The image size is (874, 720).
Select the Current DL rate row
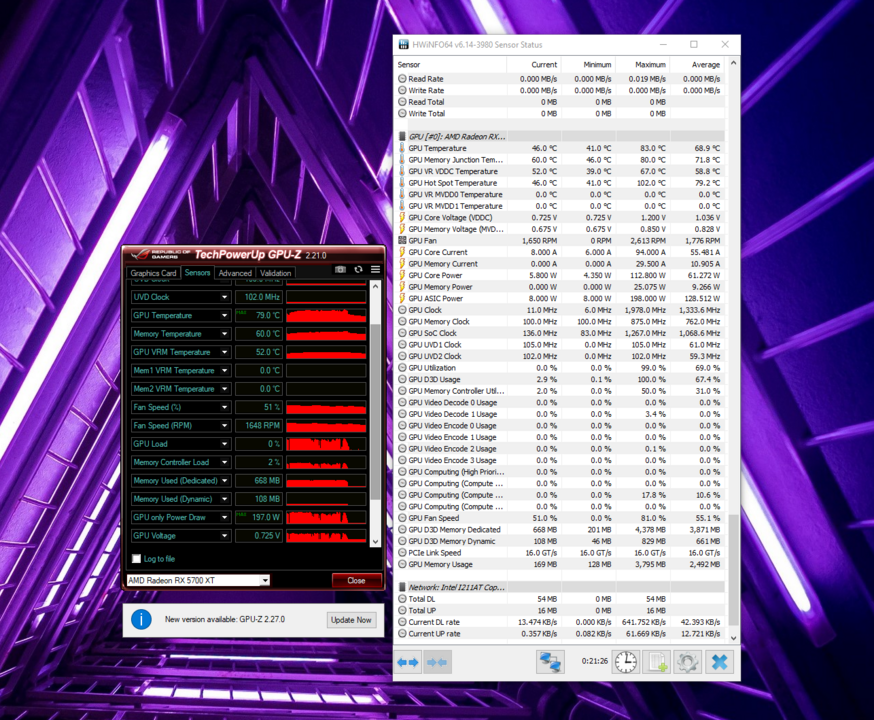pyautogui.click(x=560, y=622)
